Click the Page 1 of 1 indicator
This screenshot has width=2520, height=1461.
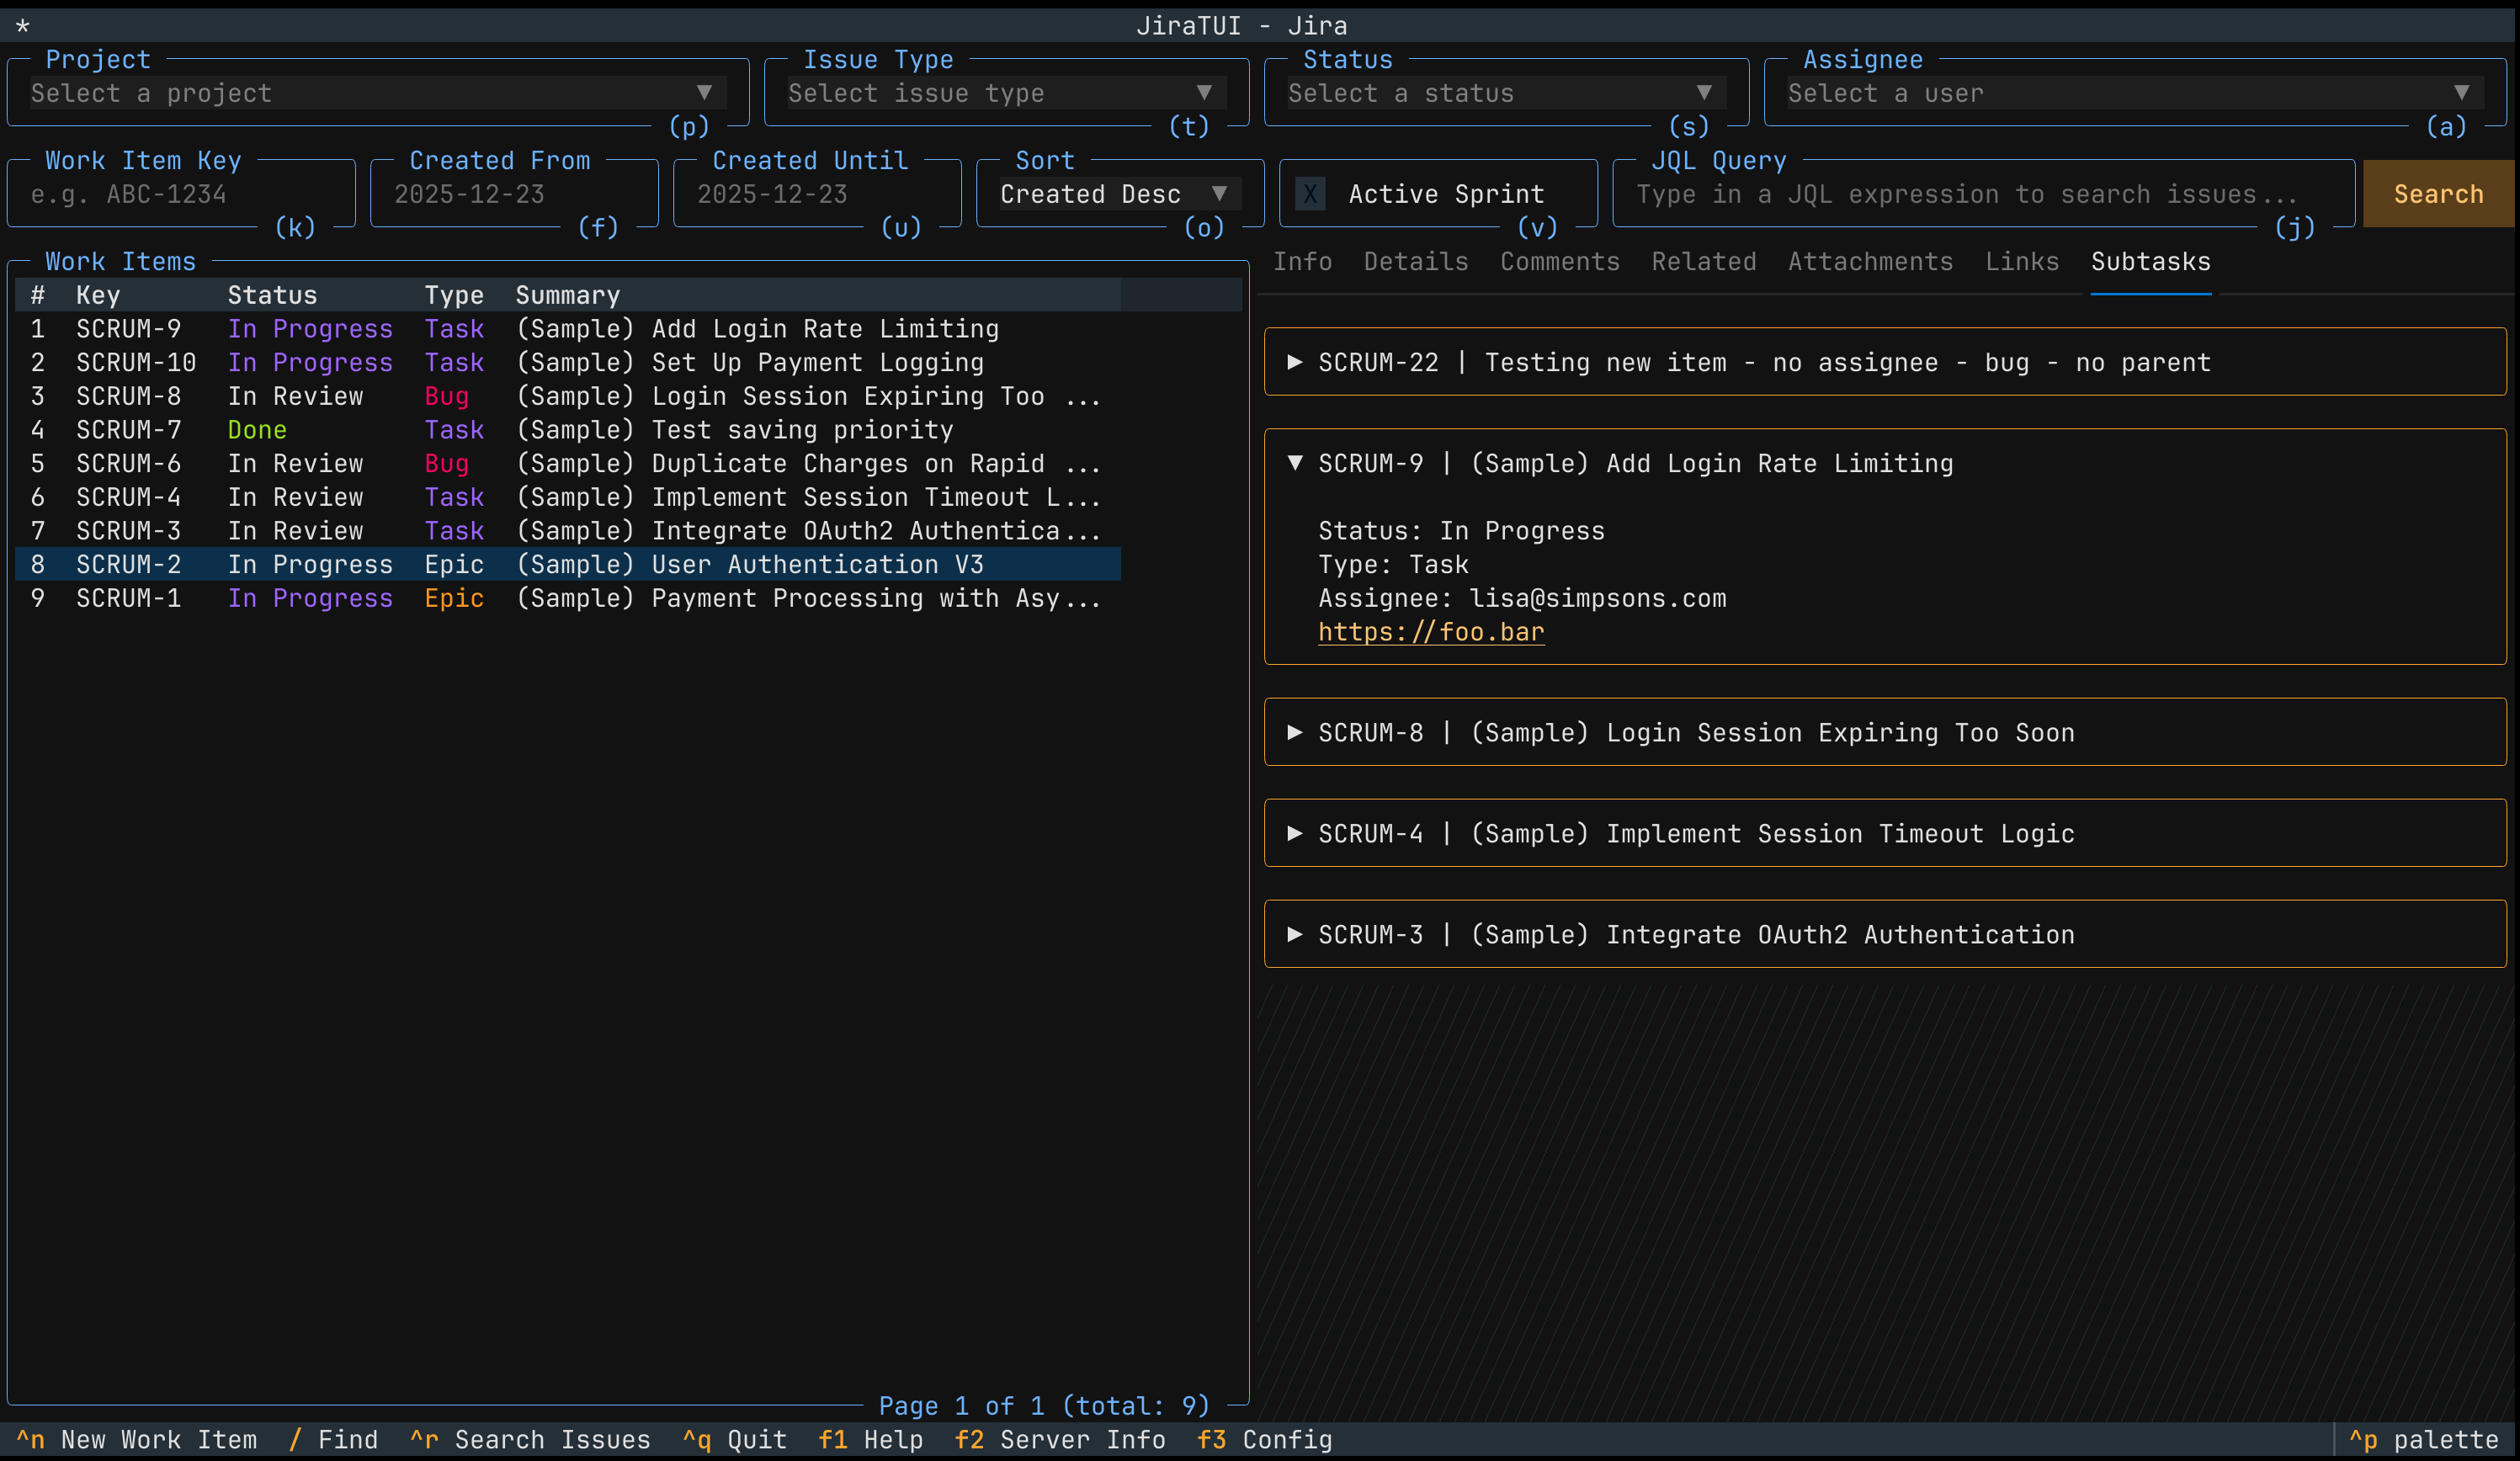(1044, 1406)
